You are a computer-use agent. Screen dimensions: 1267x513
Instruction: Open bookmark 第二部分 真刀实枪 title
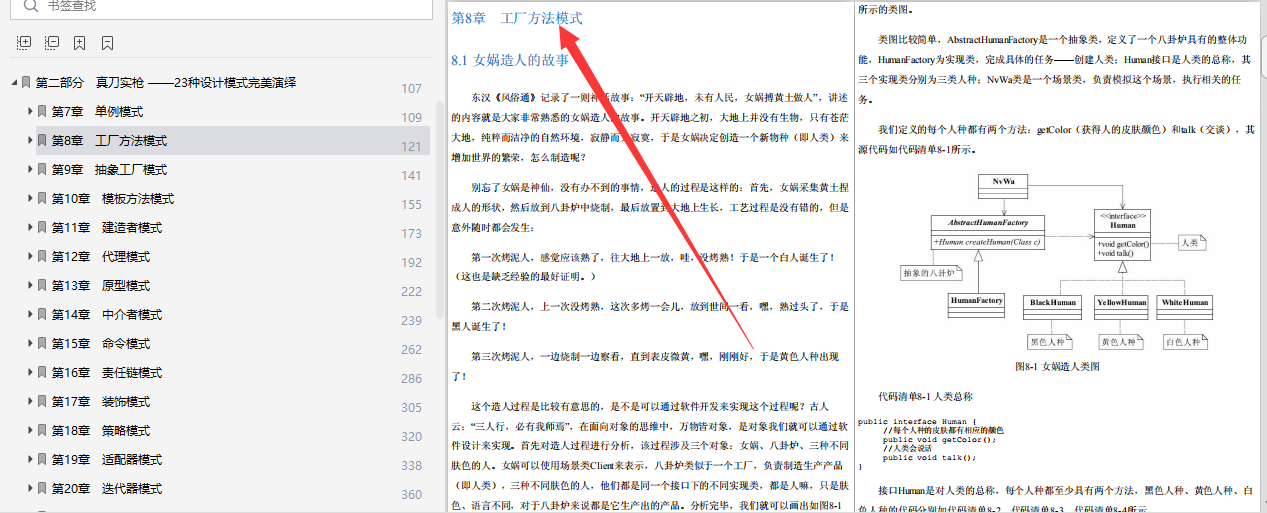tap(166, 83)
